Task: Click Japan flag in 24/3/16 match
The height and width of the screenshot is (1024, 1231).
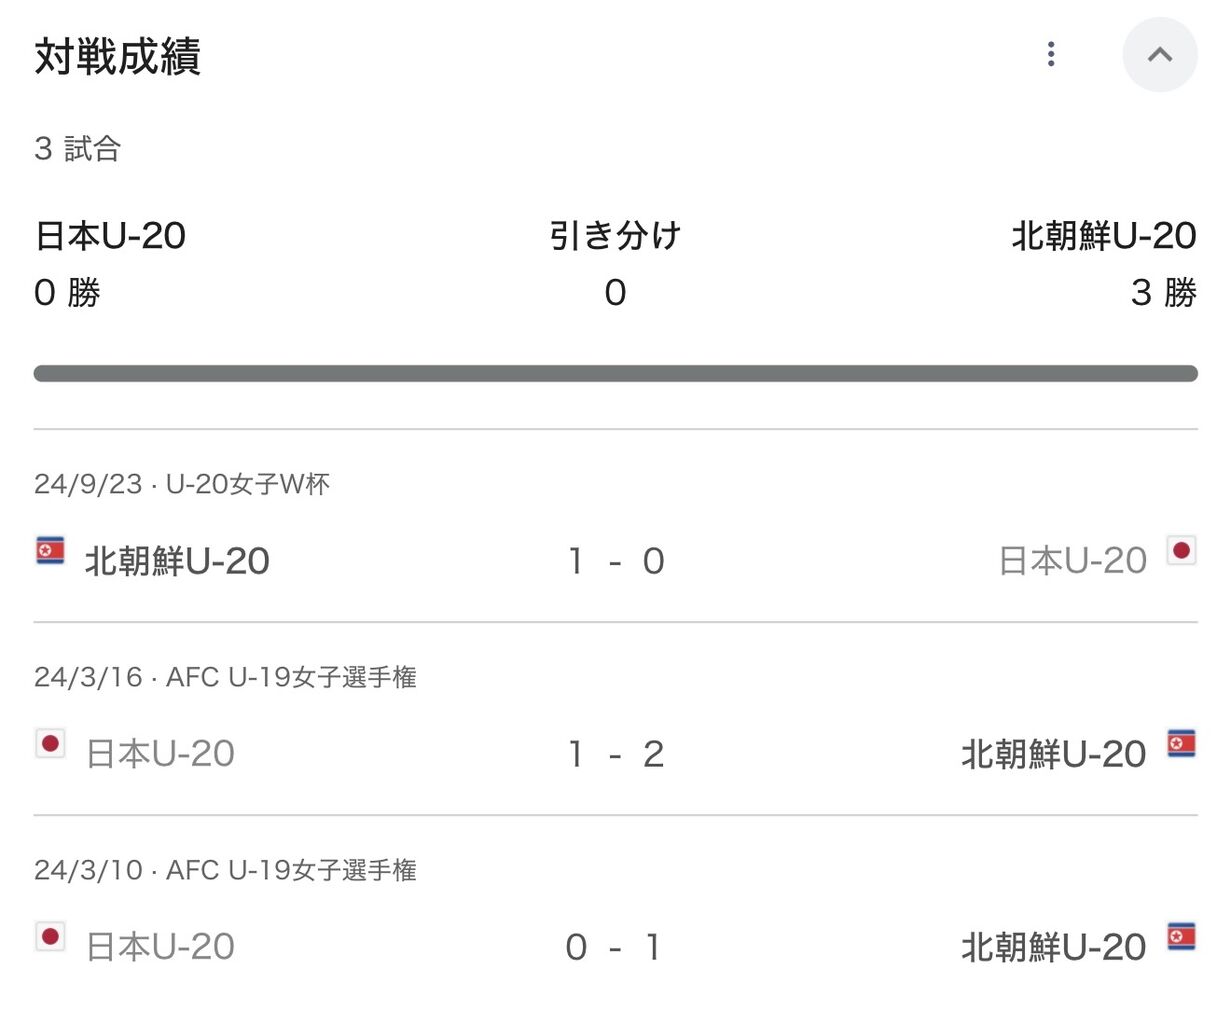Action: point(50,744)
